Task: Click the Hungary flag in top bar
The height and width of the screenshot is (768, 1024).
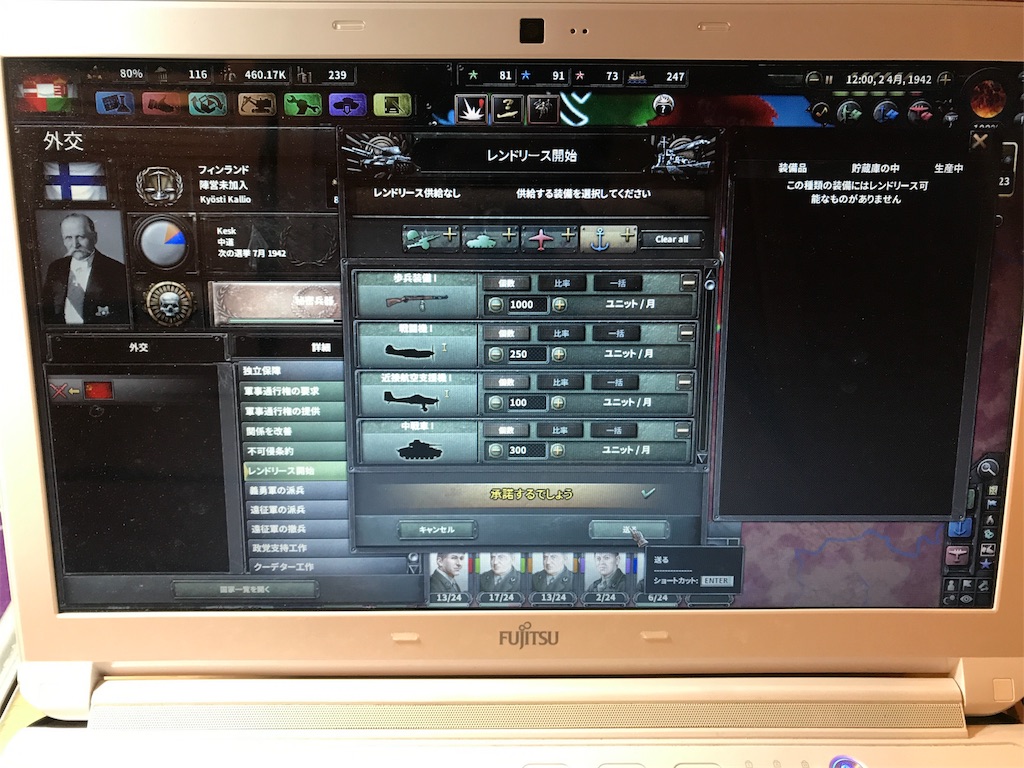Action: (47, 95)
